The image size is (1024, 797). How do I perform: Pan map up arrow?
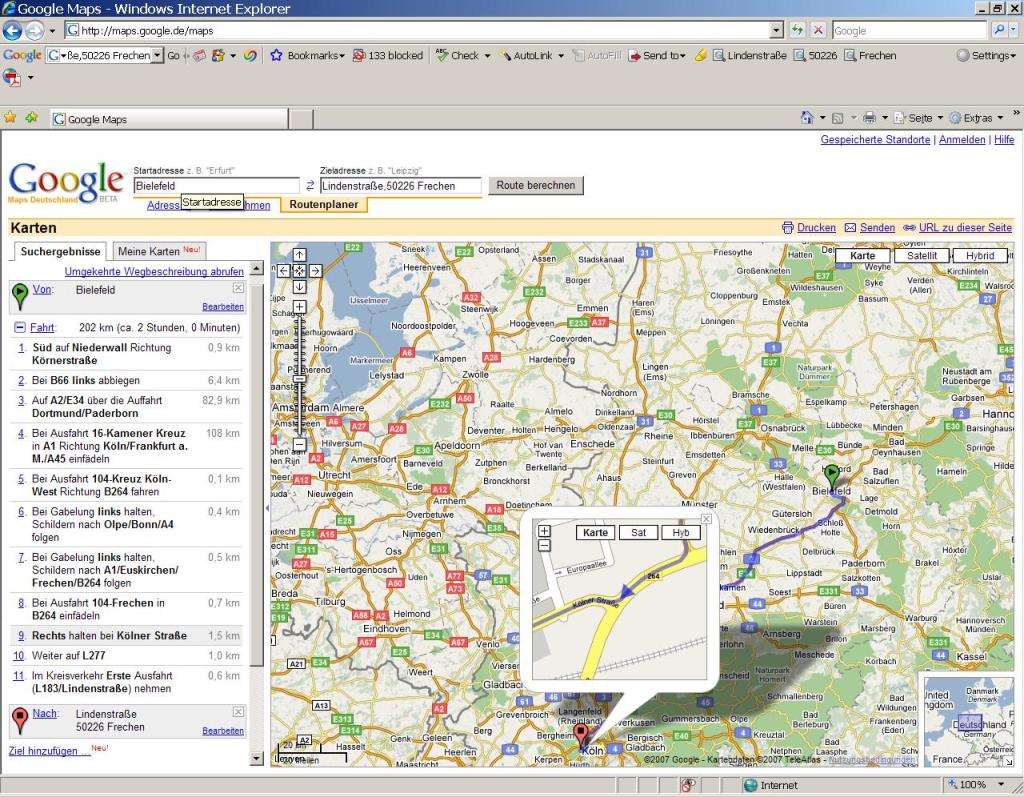(299, 255)
